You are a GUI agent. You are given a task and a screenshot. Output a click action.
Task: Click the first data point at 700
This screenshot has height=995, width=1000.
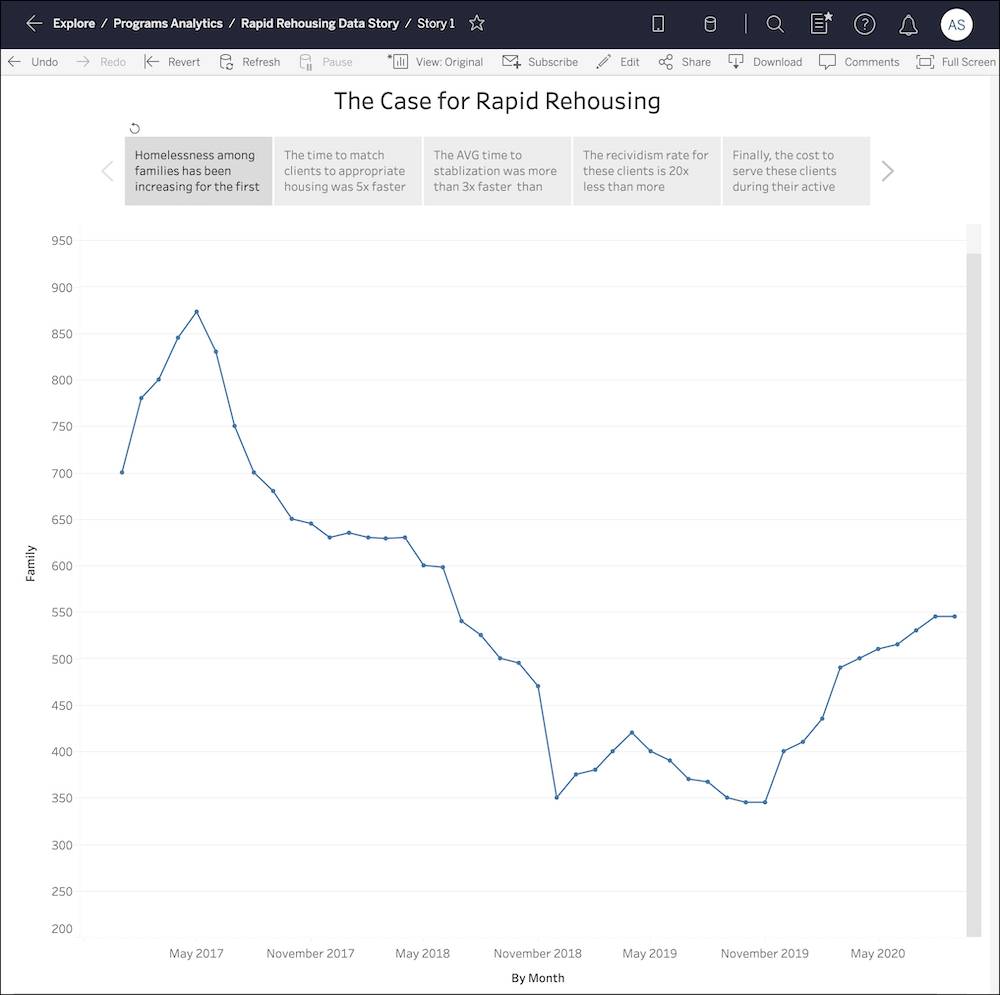tap(122, 473)
